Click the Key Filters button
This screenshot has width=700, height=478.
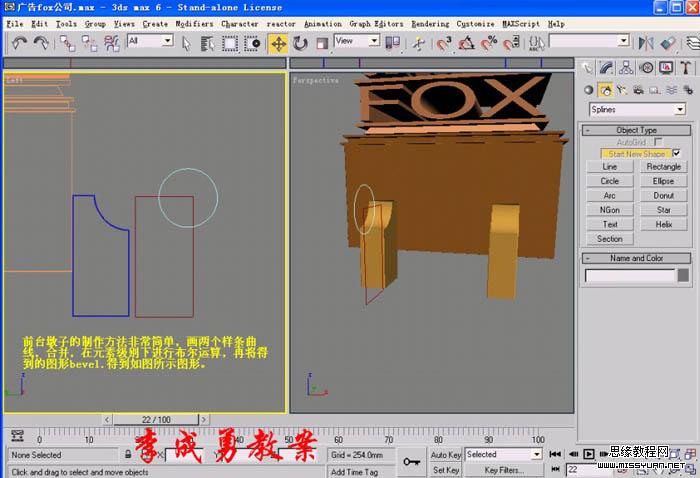(x=504, y=470)
